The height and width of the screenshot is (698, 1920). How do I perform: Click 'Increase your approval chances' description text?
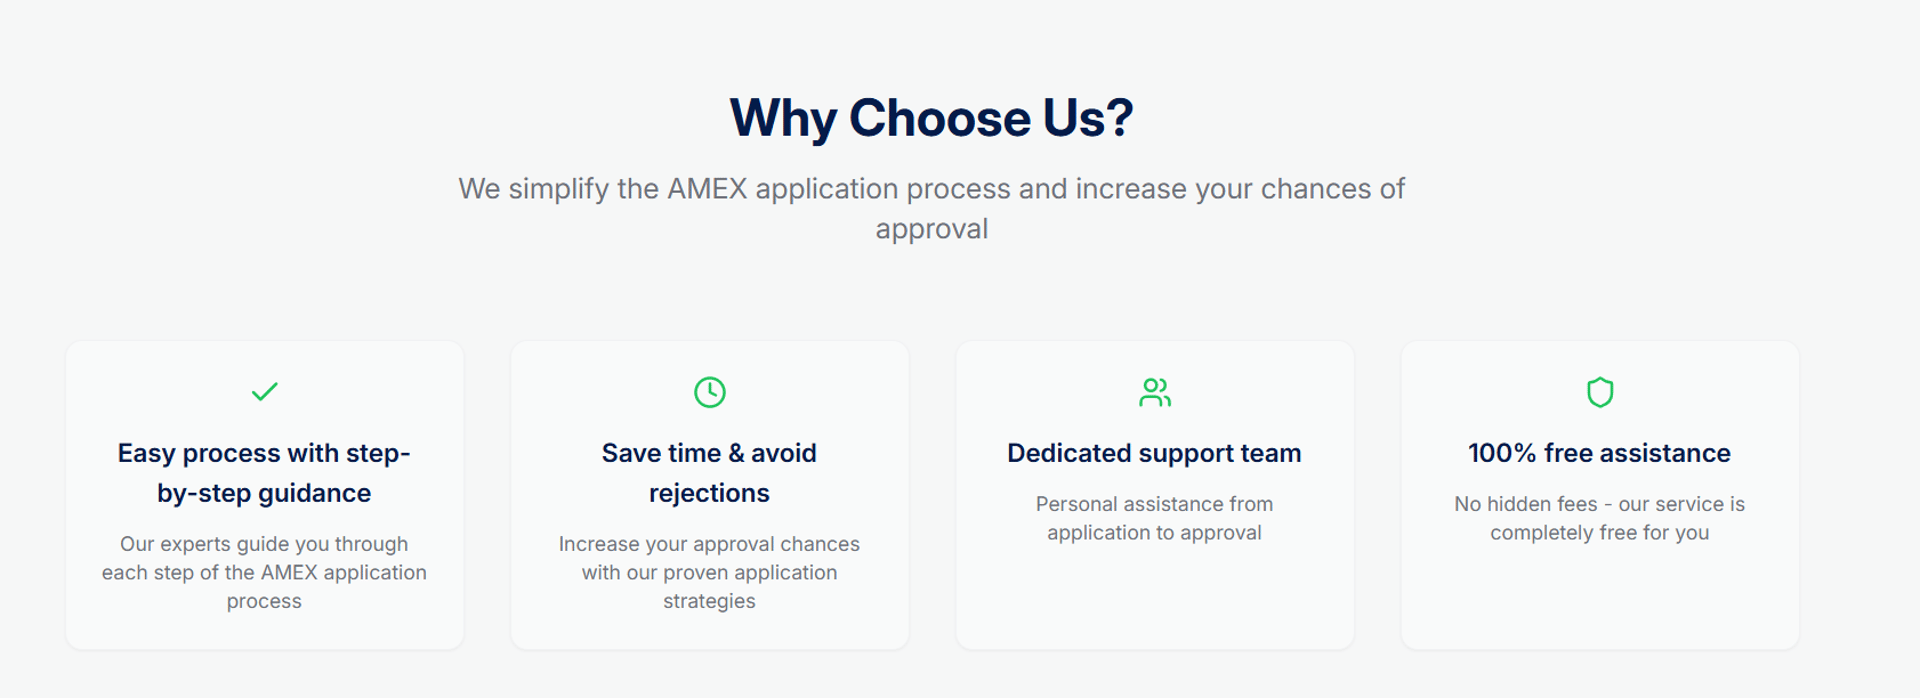(709, 572)
